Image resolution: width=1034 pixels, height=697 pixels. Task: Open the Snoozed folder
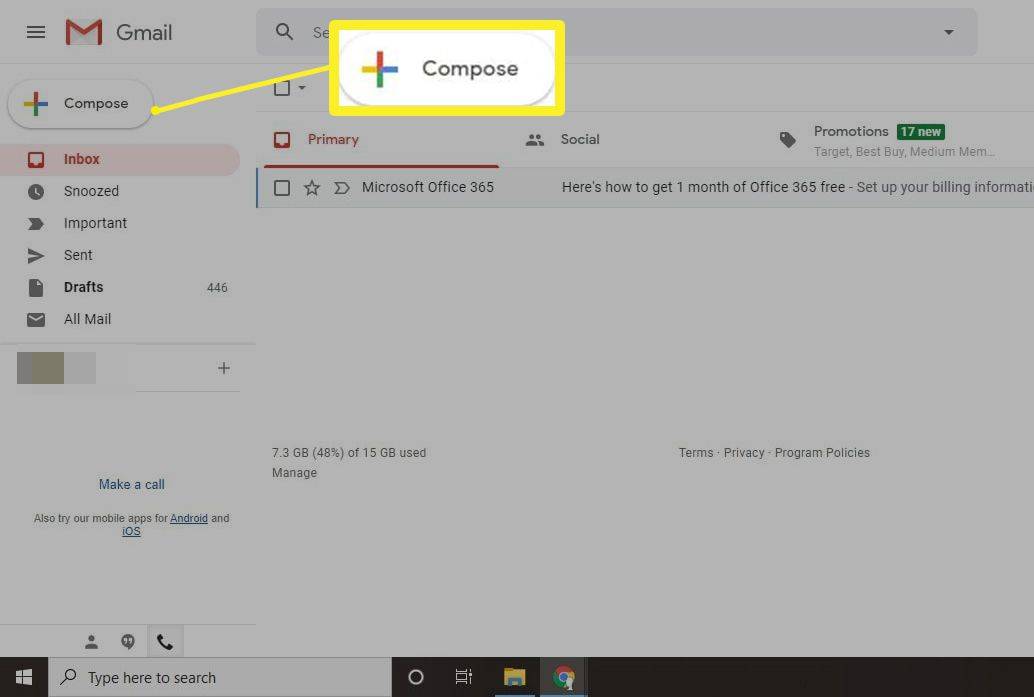[119, 191]
